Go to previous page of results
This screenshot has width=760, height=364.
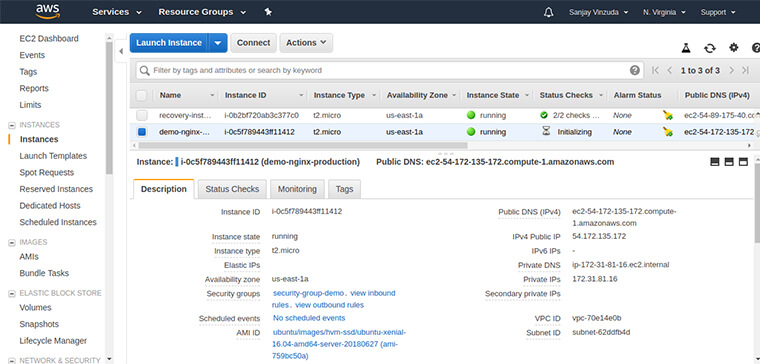pos(670,70)
